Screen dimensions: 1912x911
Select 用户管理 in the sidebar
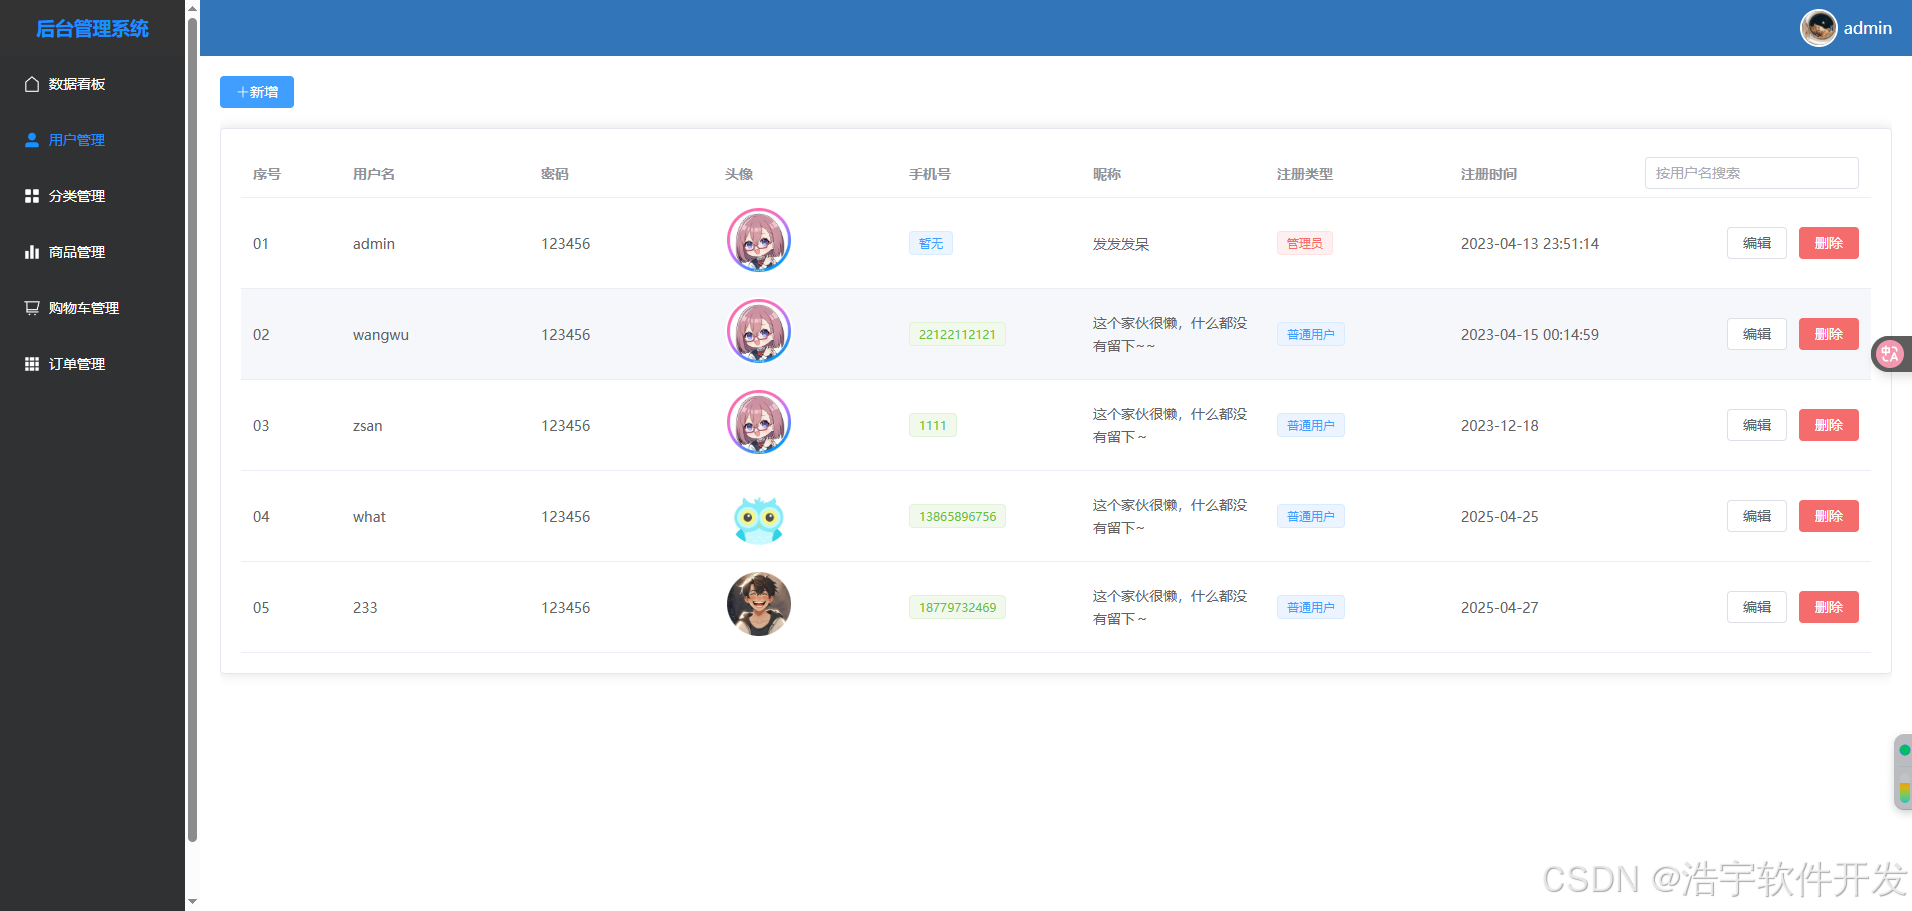[x=92, y=140]
